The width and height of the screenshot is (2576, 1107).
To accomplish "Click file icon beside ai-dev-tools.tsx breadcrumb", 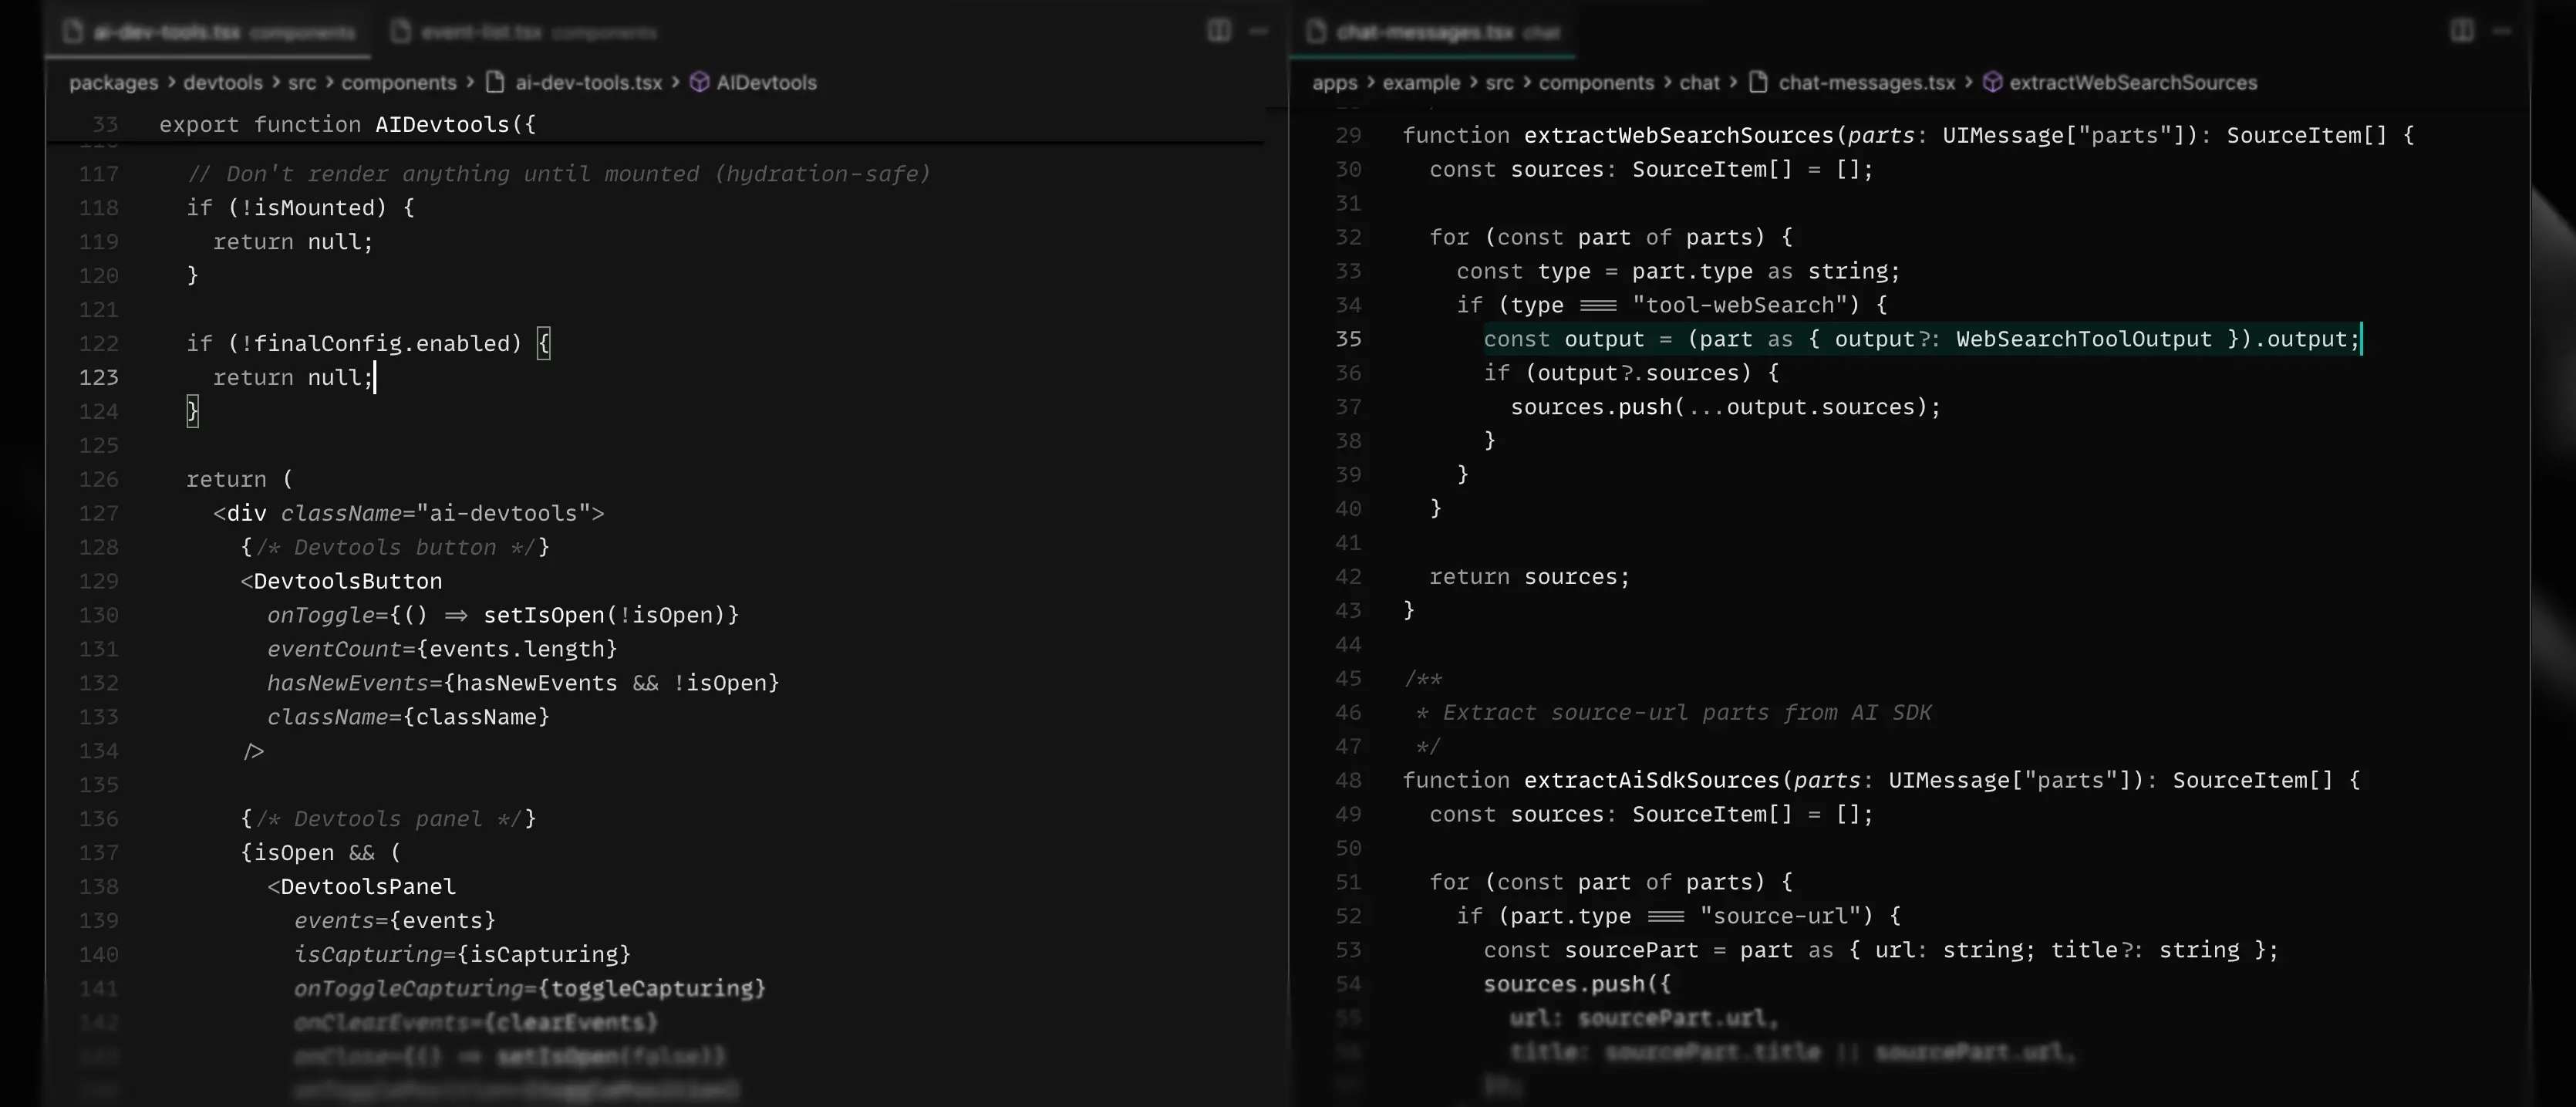I will (495, 83).
